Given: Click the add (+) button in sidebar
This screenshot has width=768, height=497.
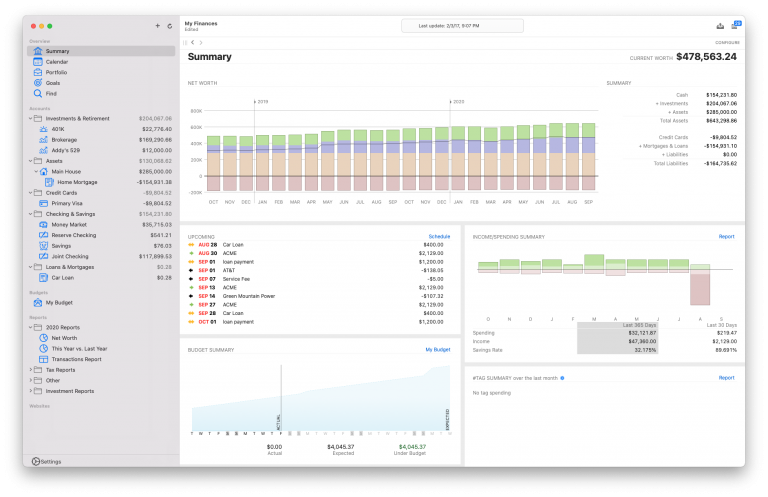Looking at the screenshot, I should click(158, 25).
